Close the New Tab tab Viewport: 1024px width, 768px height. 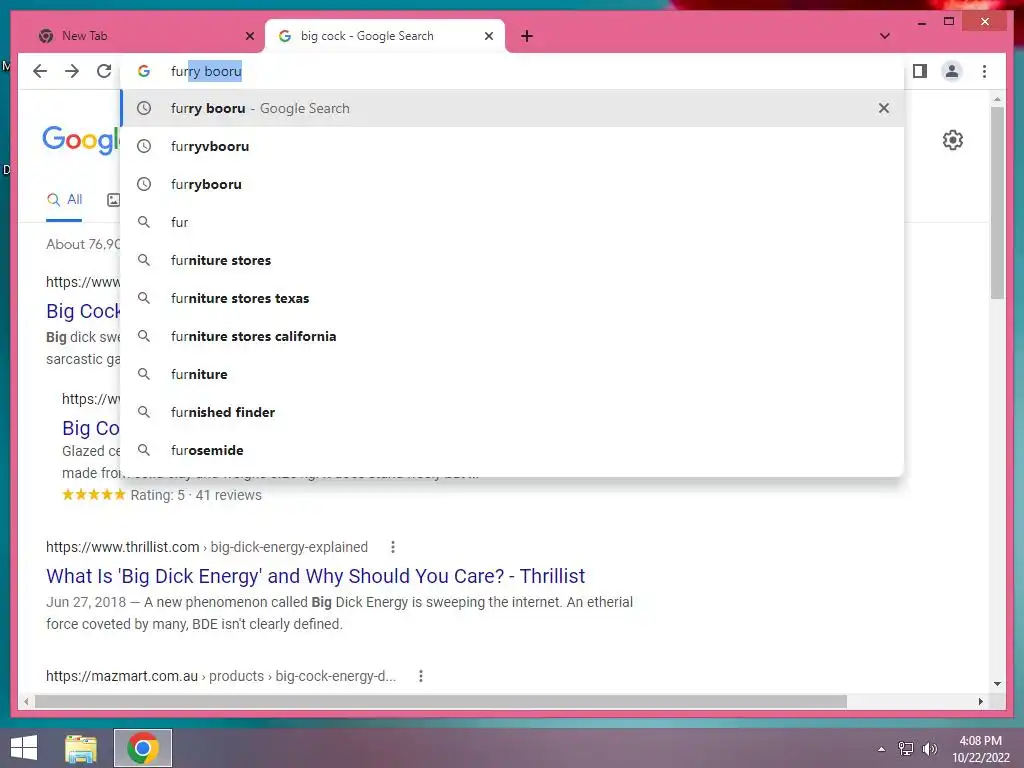(249, 36)
